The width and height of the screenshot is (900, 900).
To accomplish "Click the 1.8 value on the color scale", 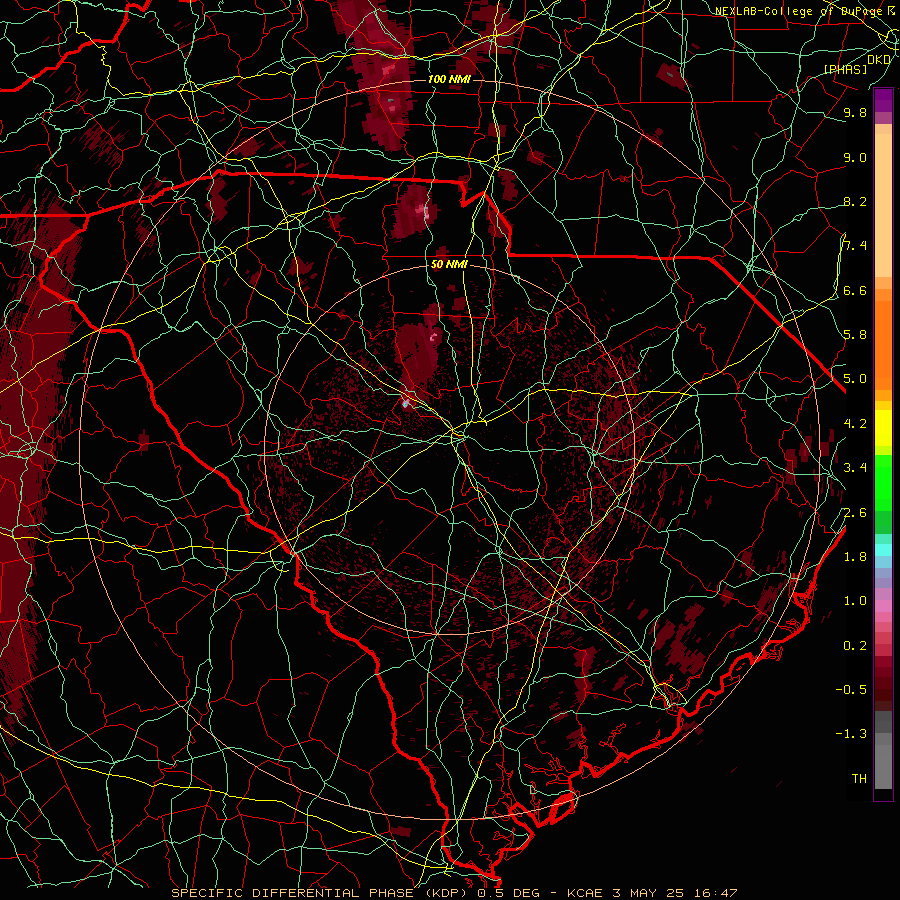I will pyautogui.click(x=855, y=557).
